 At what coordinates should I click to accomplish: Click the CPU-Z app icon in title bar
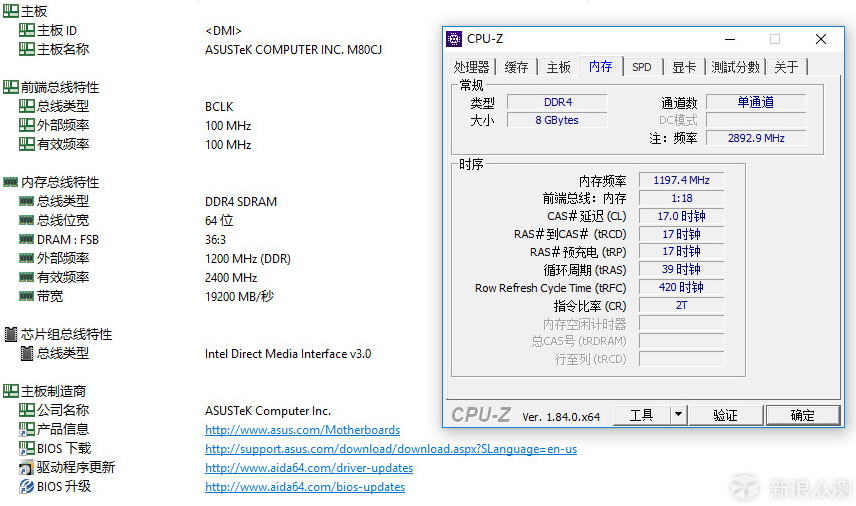pyautogui.click(x=454, y=39)
